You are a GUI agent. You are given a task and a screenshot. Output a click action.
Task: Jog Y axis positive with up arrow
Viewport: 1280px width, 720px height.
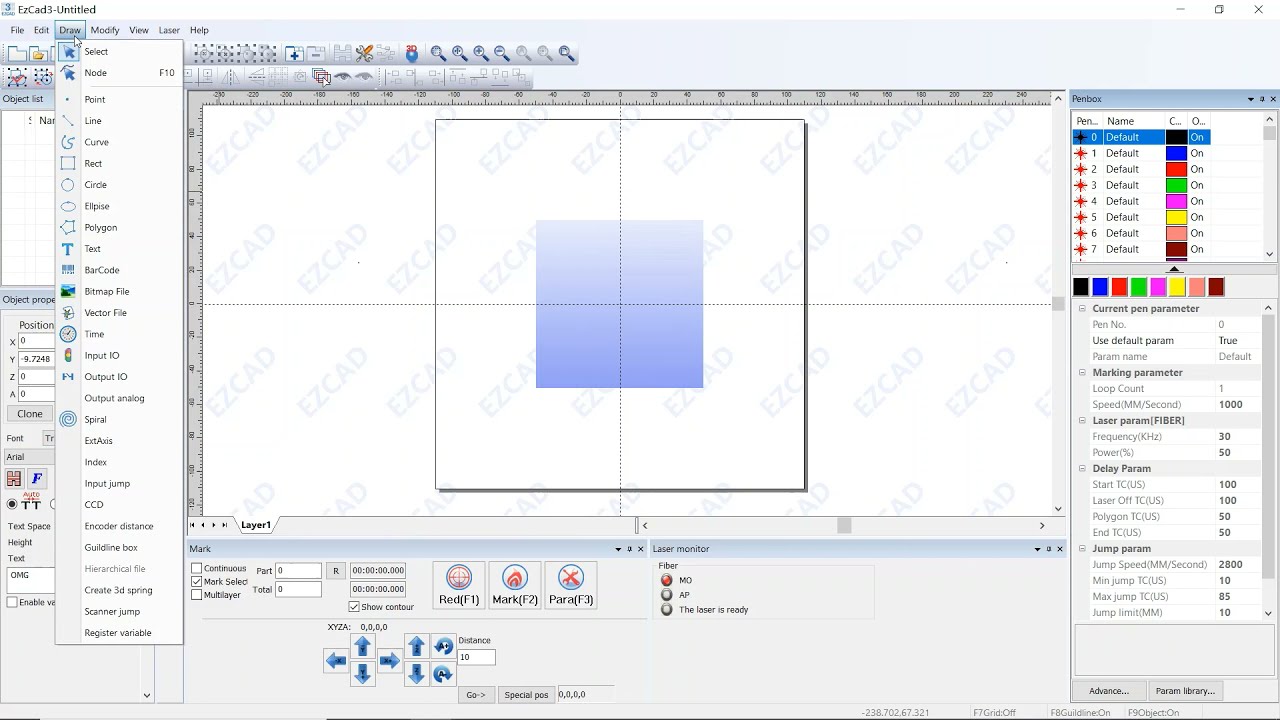tap(363, 647)
